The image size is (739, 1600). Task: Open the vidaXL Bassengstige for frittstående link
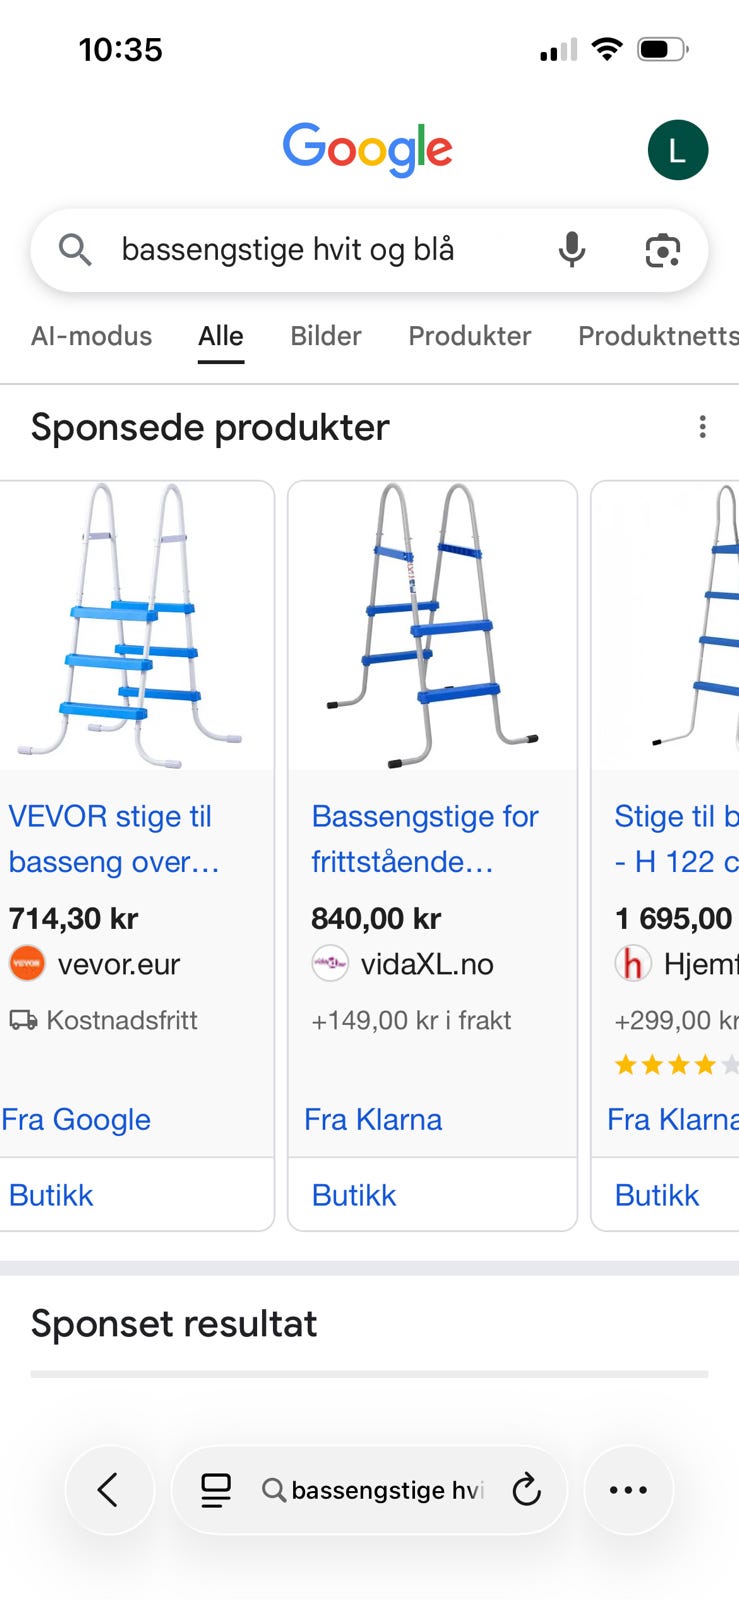[x=424, y=838]
